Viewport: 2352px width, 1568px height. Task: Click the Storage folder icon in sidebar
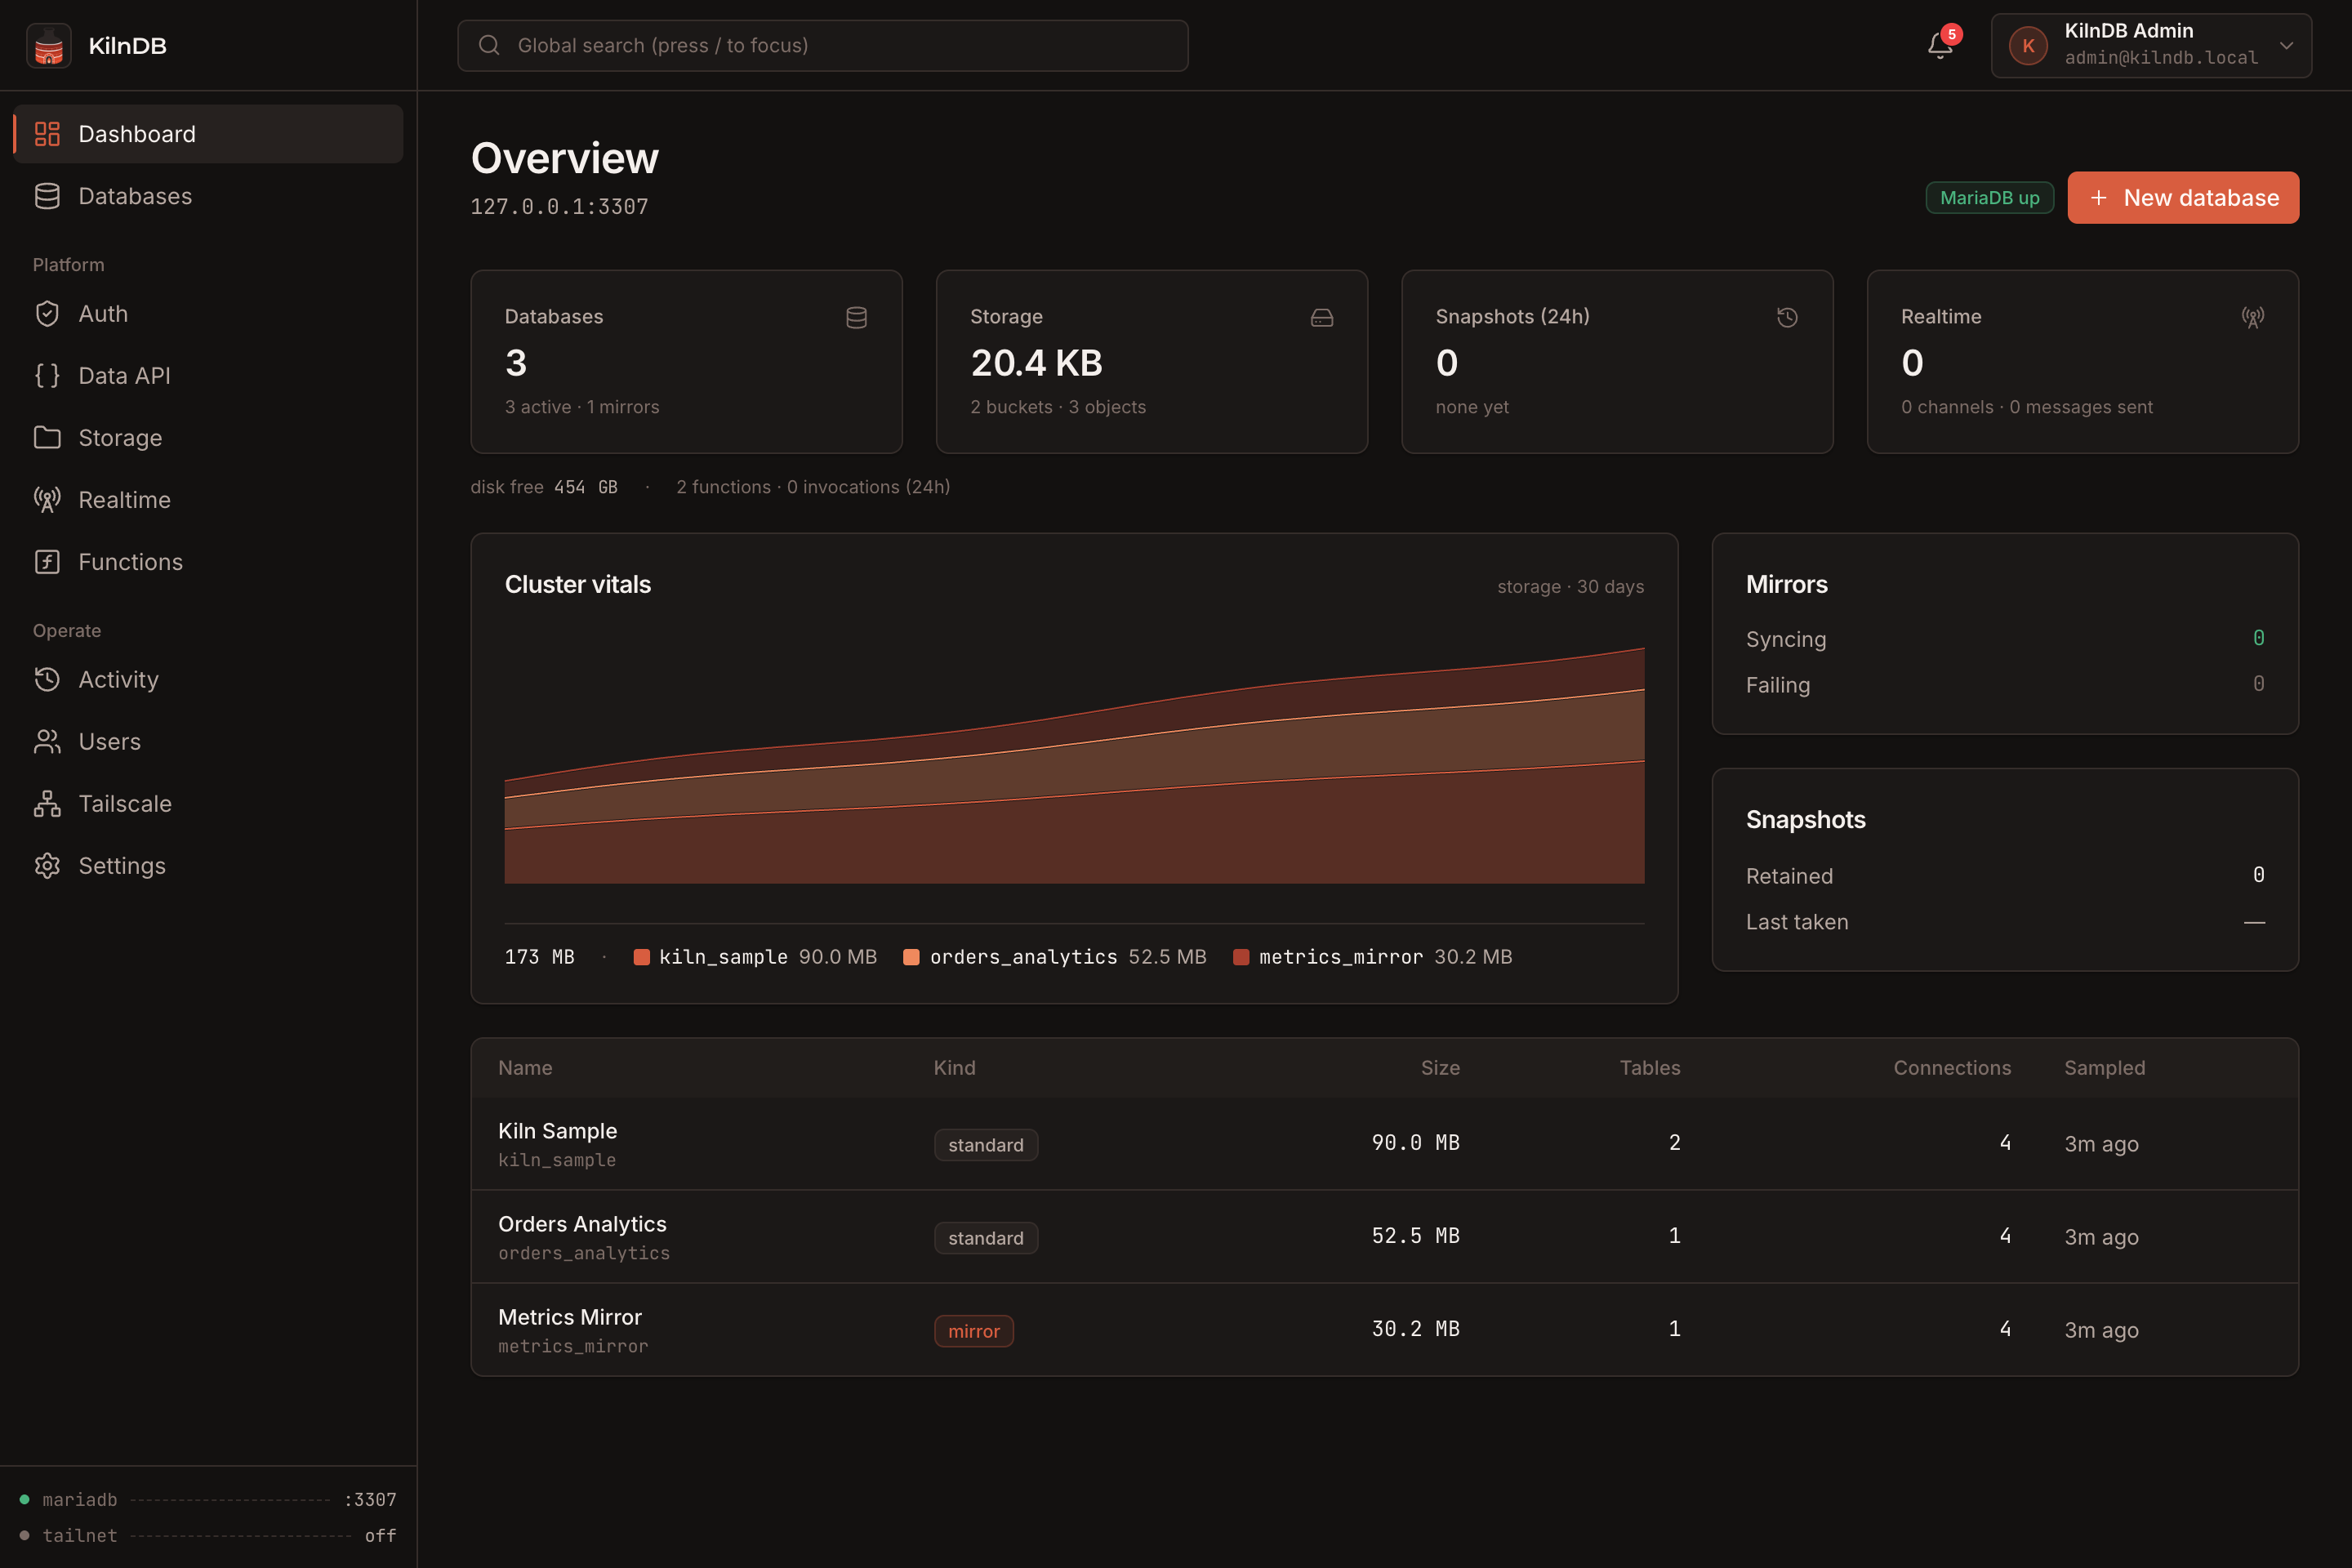[47, 438]
